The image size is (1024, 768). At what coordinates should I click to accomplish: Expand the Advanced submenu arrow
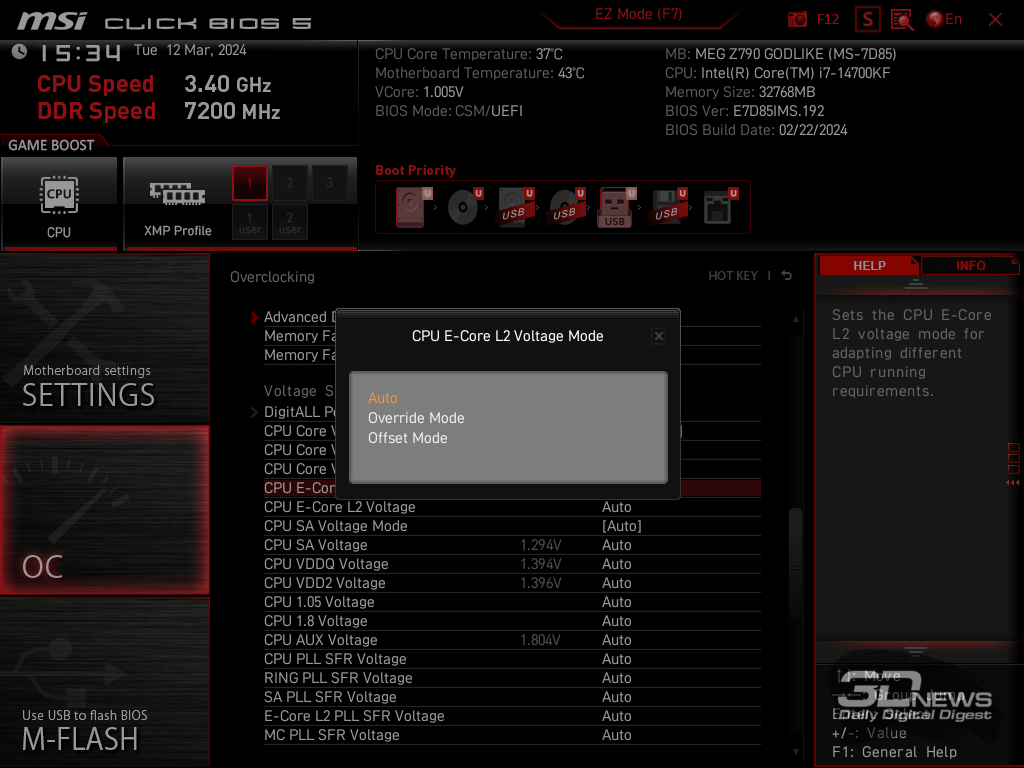254,317
